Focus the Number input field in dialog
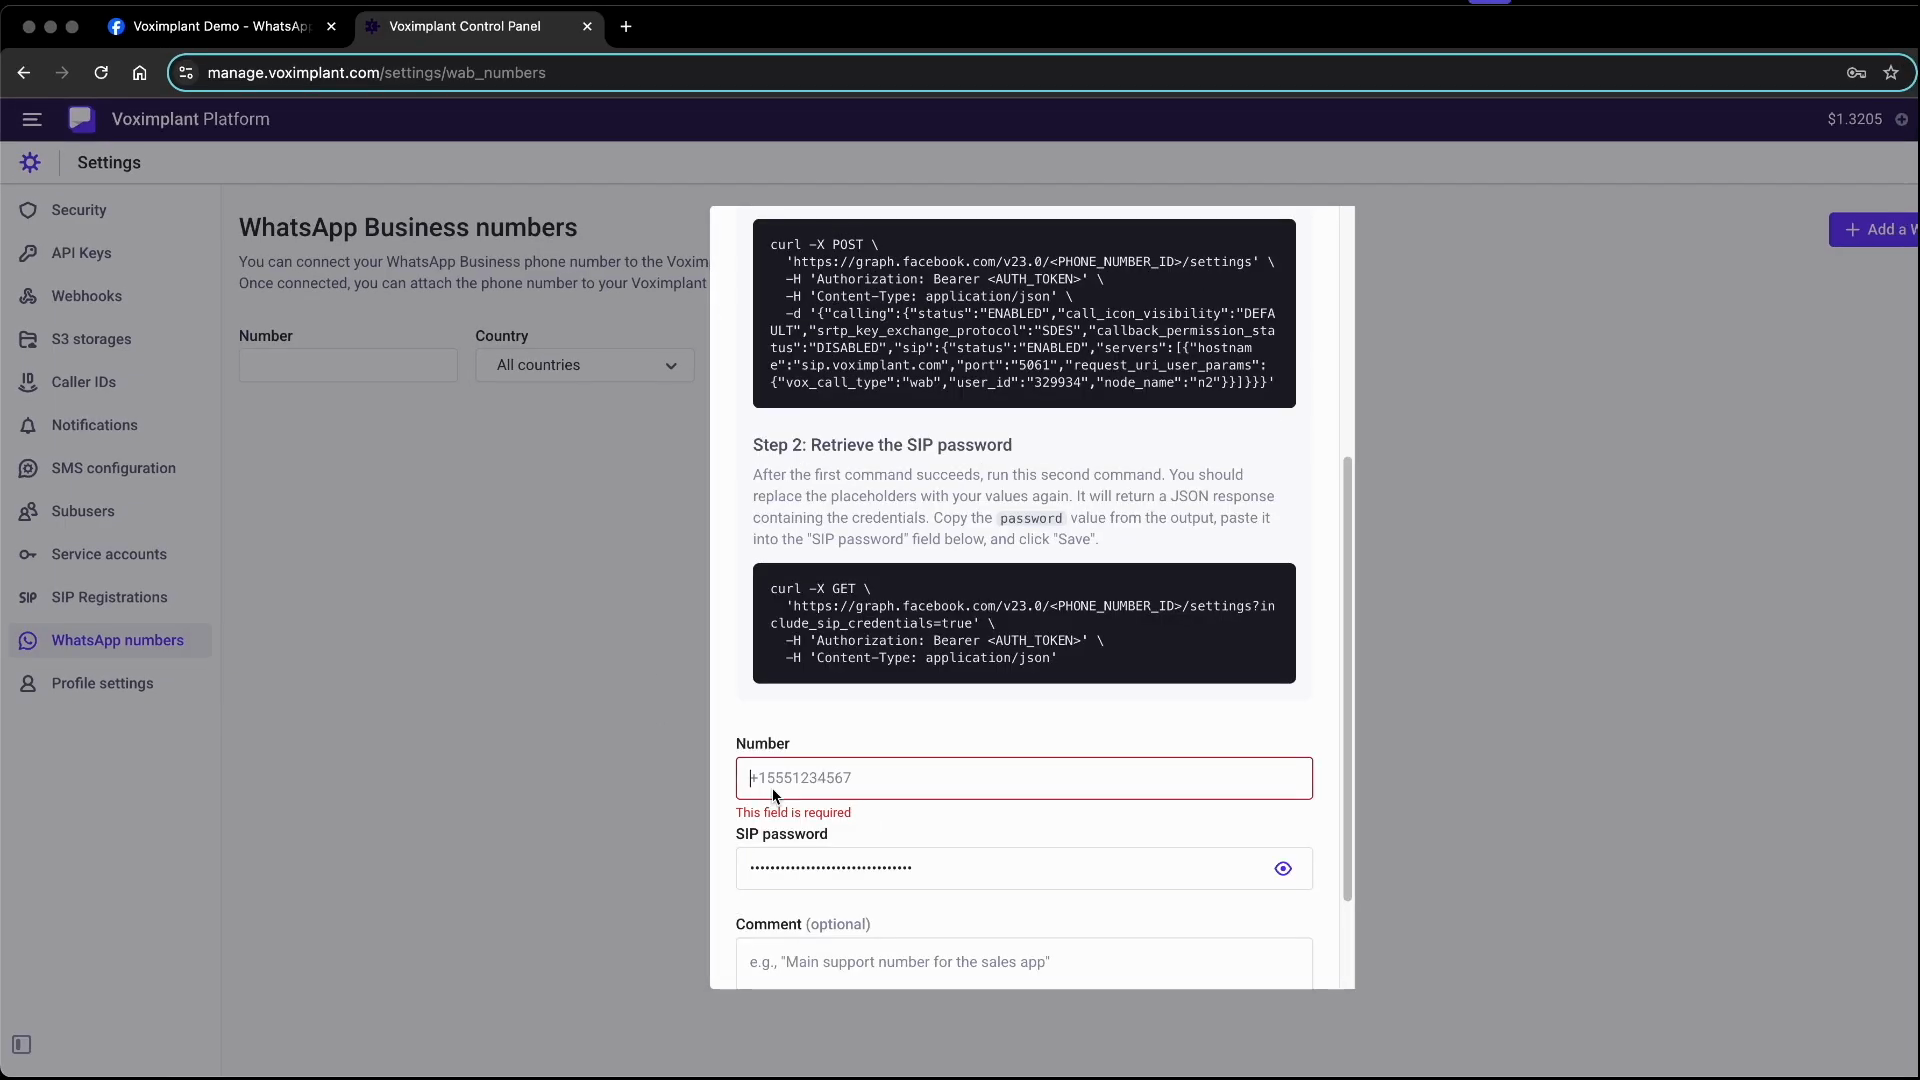1920x1080 pixels. coord(1023,778)
